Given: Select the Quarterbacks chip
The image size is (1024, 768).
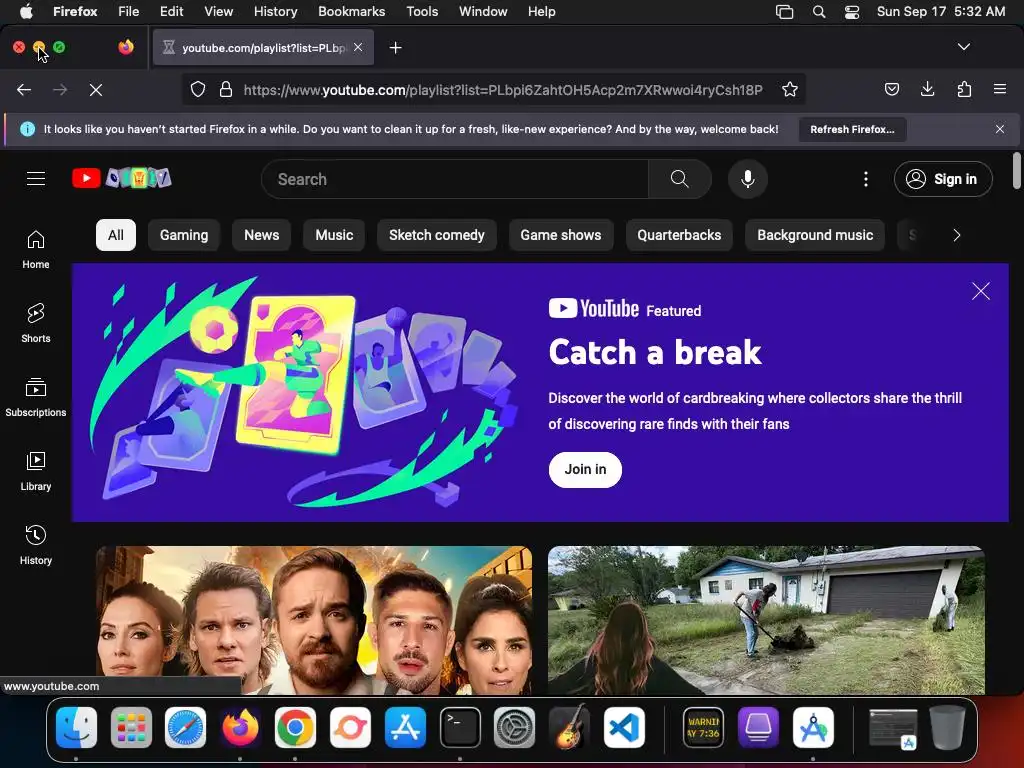Looking at the screenshot, I should 679,235.
